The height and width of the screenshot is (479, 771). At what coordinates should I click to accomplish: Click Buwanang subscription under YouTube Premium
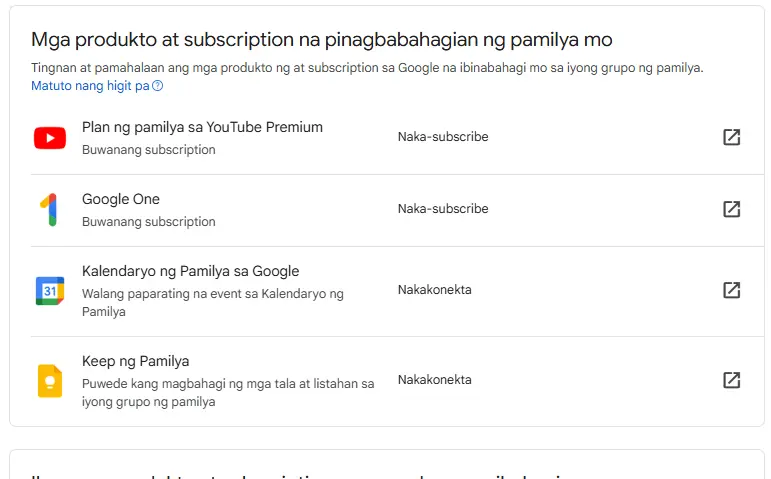point(148,150)
